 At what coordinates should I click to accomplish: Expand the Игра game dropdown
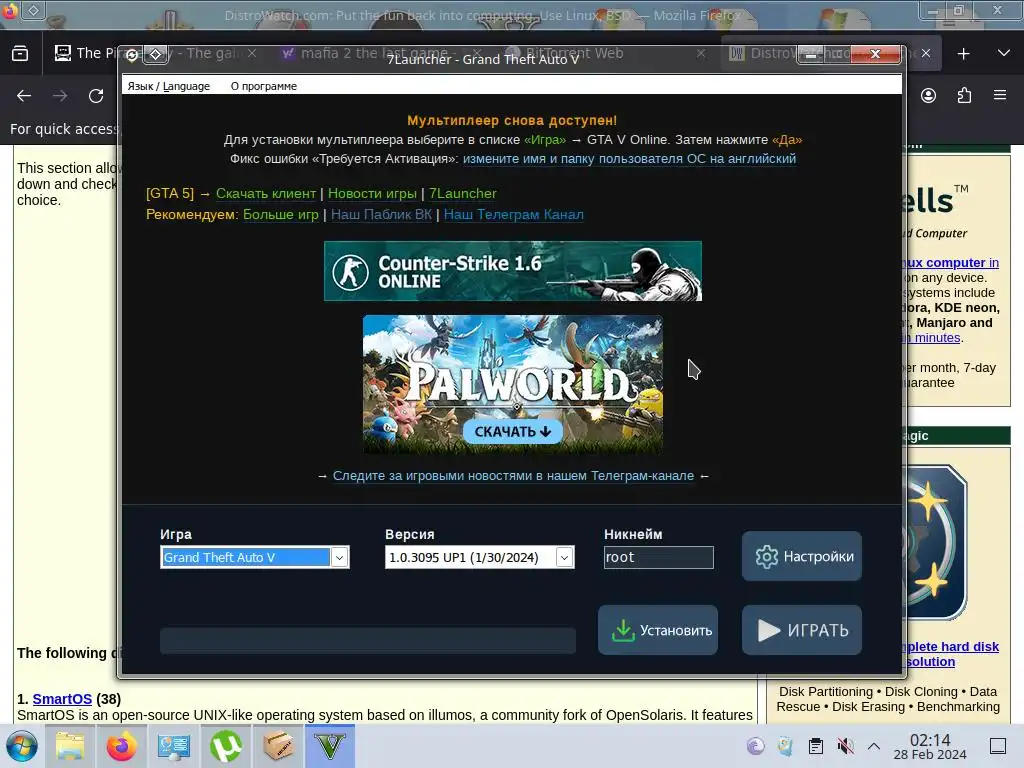(339, 557)
